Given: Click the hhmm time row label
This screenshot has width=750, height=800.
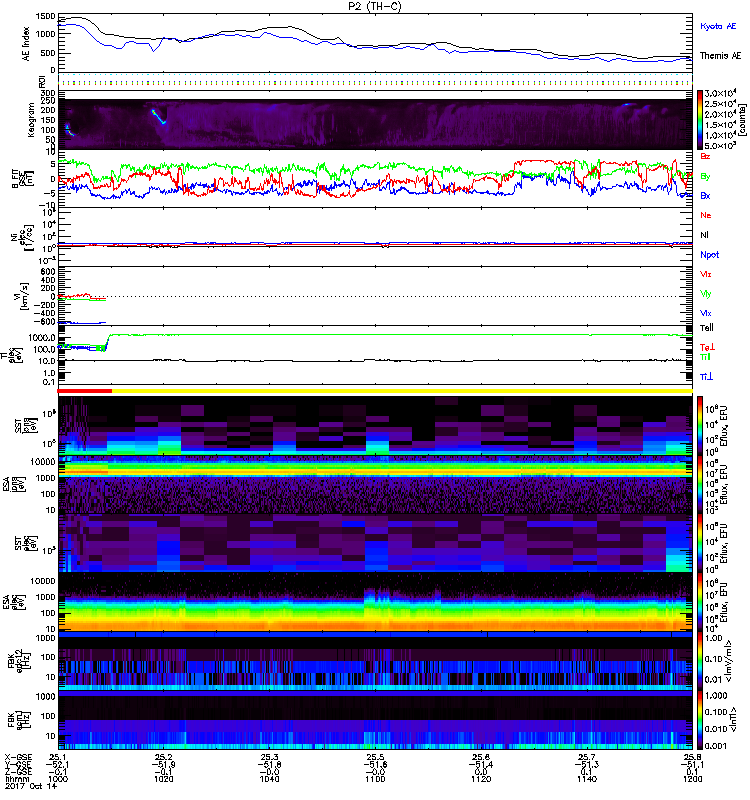Looking at the screenshot, I should tap(16, 778).
